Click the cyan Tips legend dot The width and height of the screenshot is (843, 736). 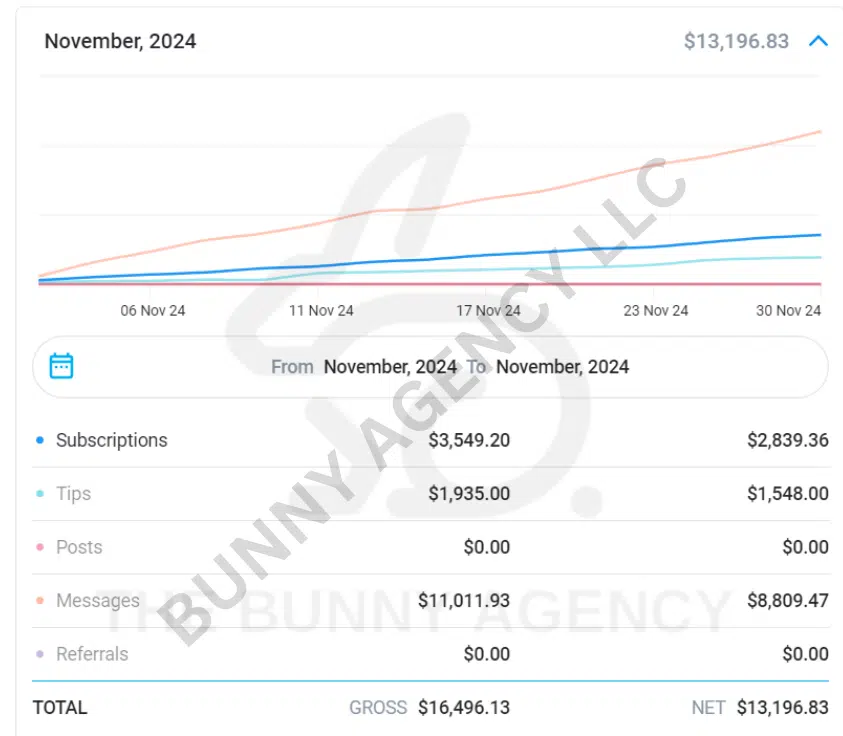(39, 494)
